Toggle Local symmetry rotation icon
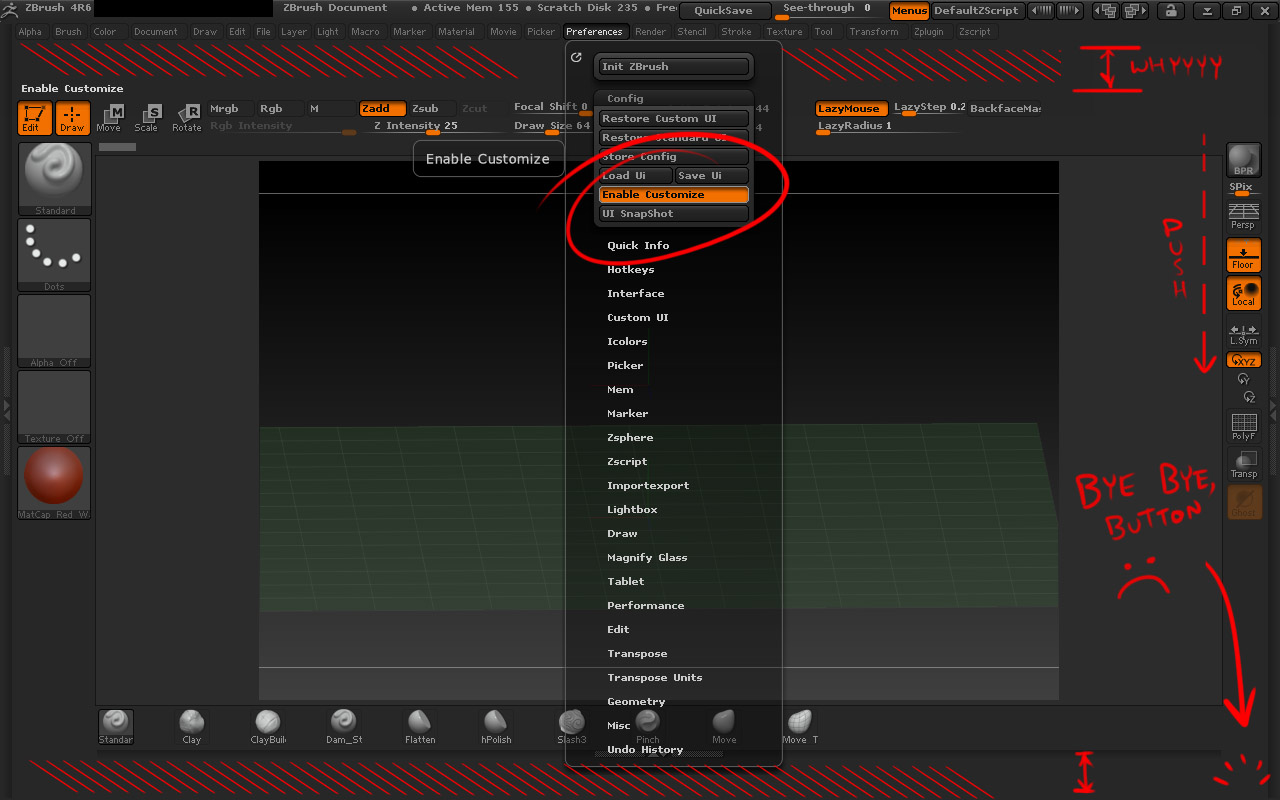Viewport: 1280px width, 800px height. click(x=1244, y=293)
